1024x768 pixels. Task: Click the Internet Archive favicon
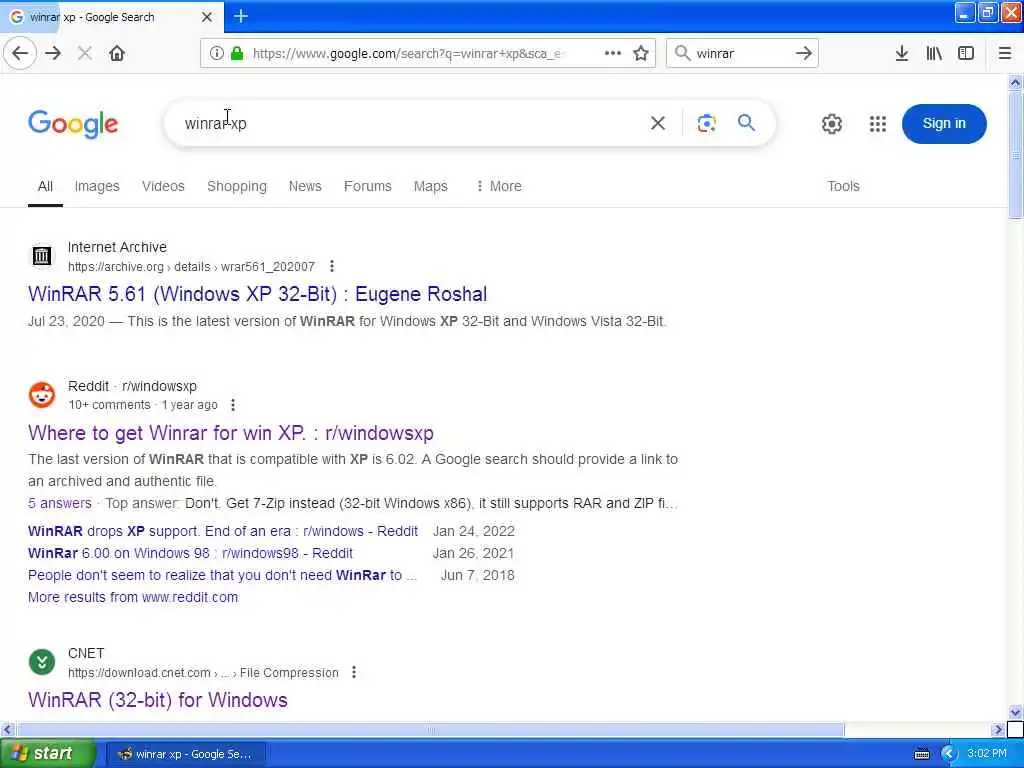click(42, 255)
